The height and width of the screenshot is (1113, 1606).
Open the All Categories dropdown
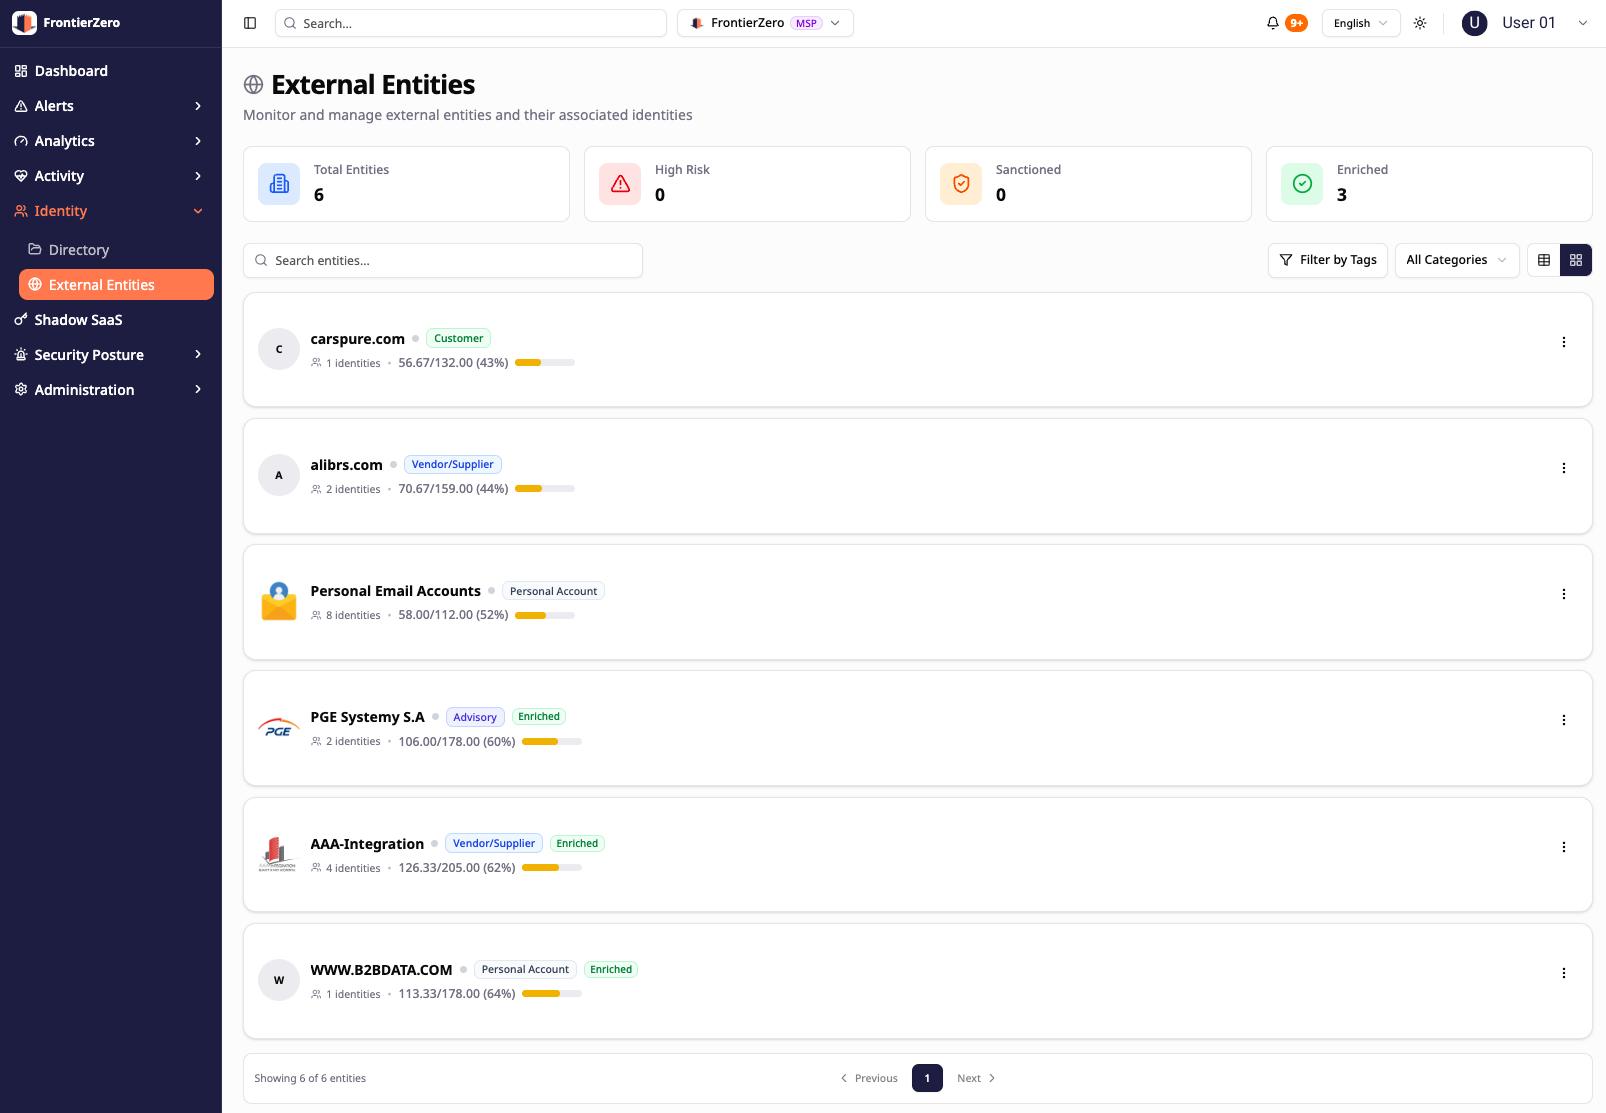(x=1456, y=260)
